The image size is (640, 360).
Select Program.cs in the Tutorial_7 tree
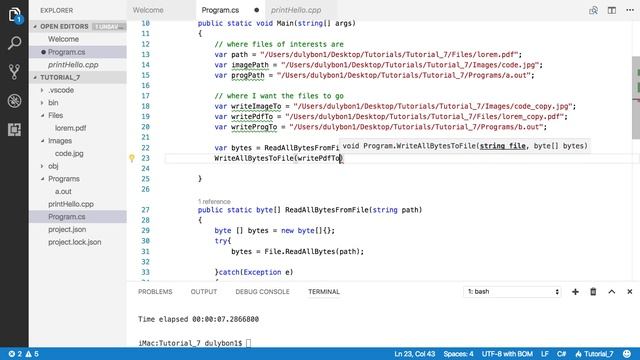coord(67,217)
